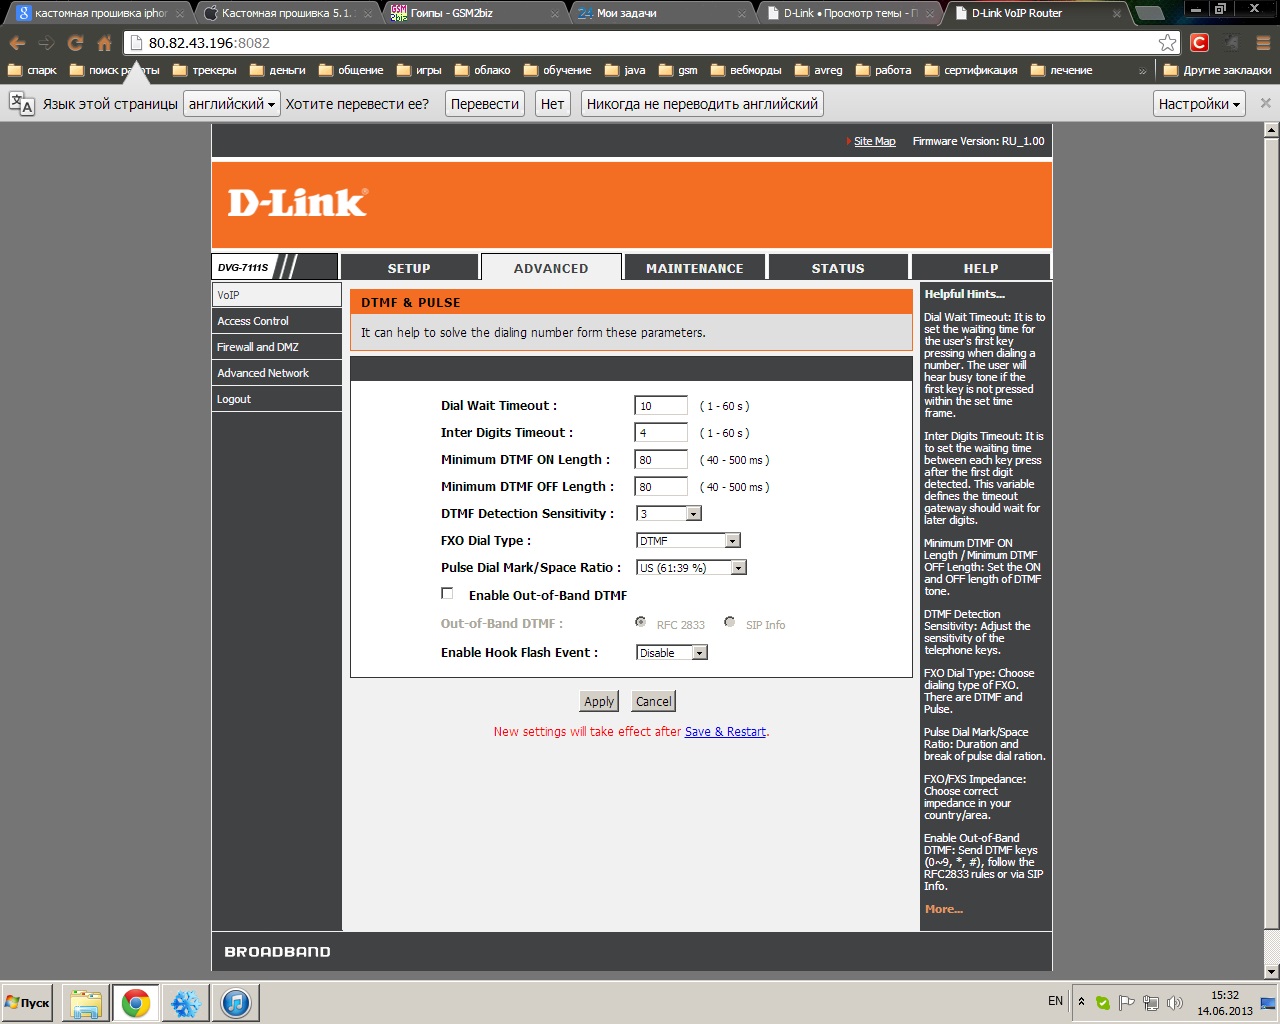Viewport: 1280px width, 1024px height.
Task: Select the RFC 2833 radio button
Action: click(x=641, y=622)
